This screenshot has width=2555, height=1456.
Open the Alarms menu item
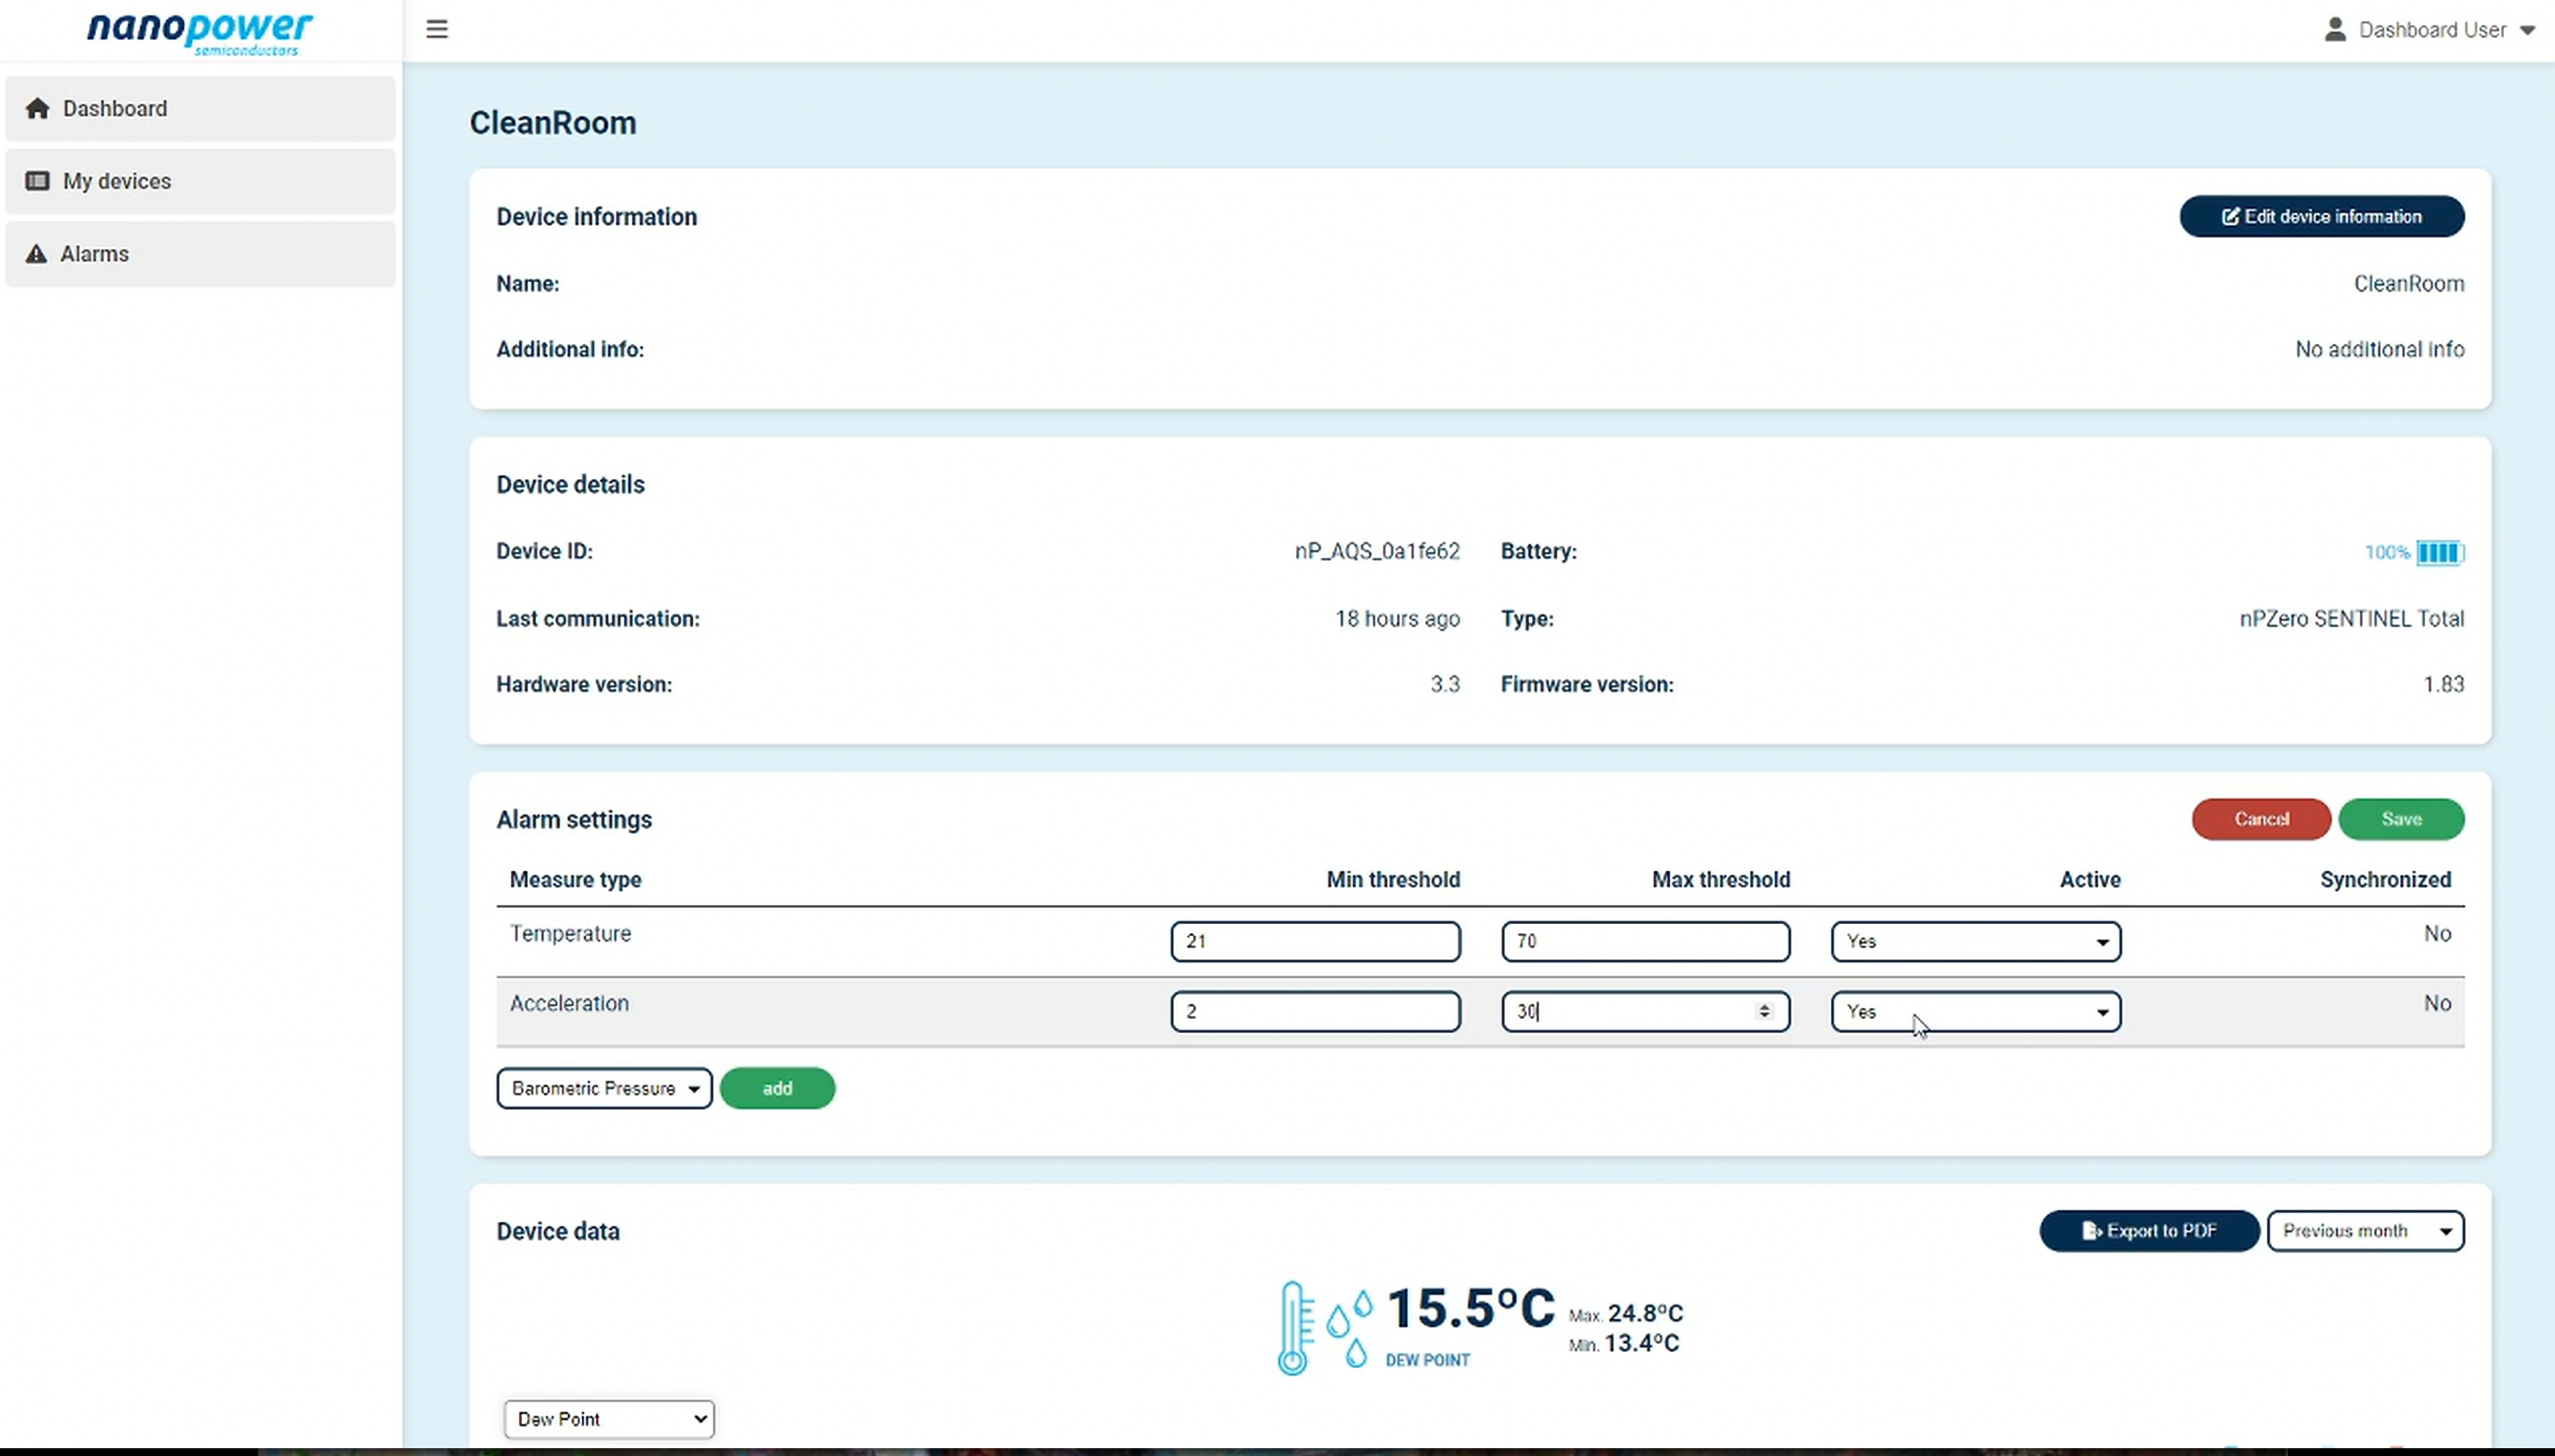[200, 254]
